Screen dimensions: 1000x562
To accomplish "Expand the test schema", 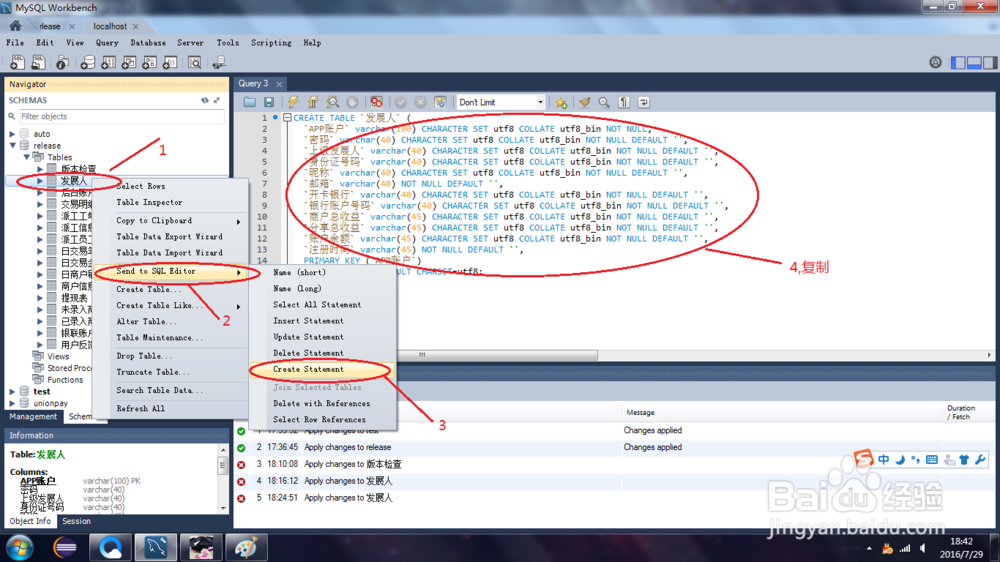I will (x=12, y=392).
